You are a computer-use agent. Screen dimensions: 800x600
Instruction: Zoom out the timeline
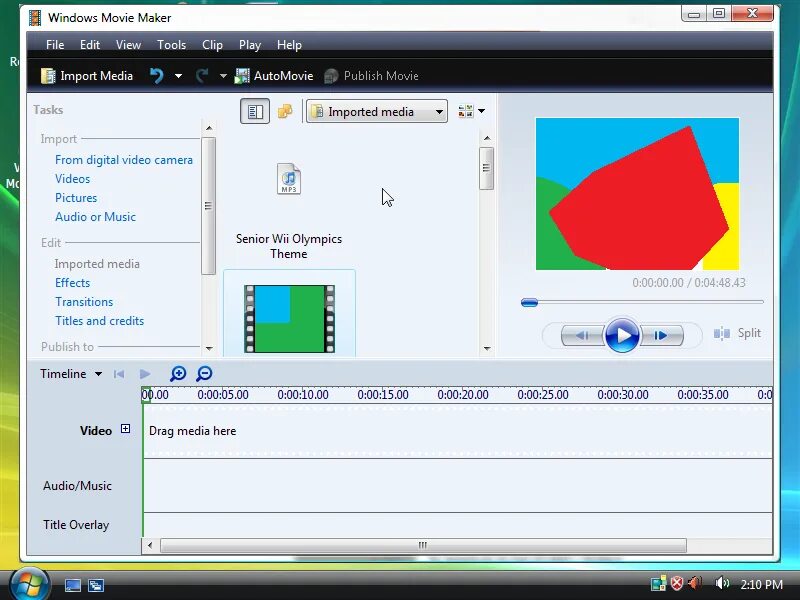pos(204,373)
